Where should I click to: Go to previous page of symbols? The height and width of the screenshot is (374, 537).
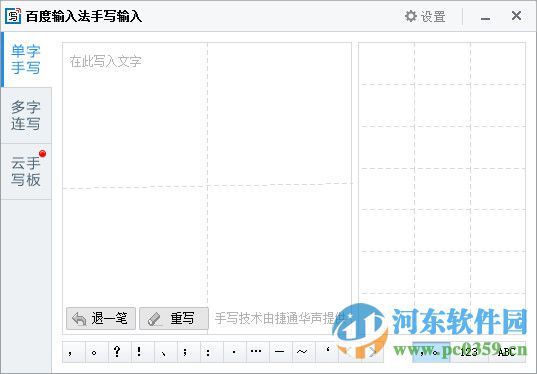[x=349, y=352]
